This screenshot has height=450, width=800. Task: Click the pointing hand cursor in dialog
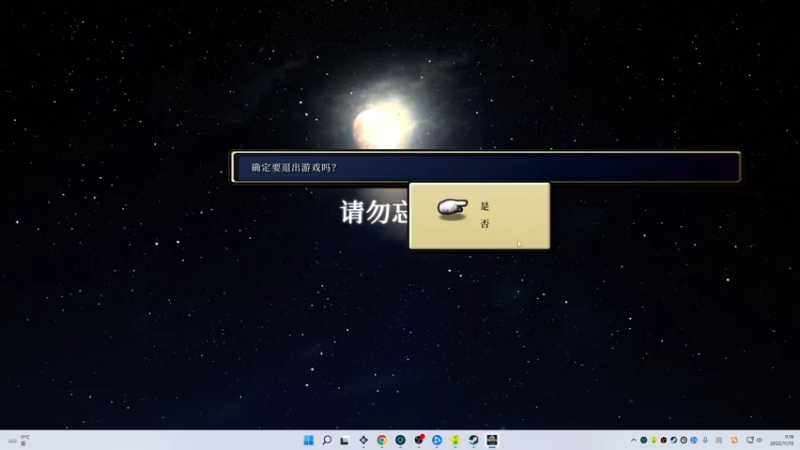coord(453,209)
